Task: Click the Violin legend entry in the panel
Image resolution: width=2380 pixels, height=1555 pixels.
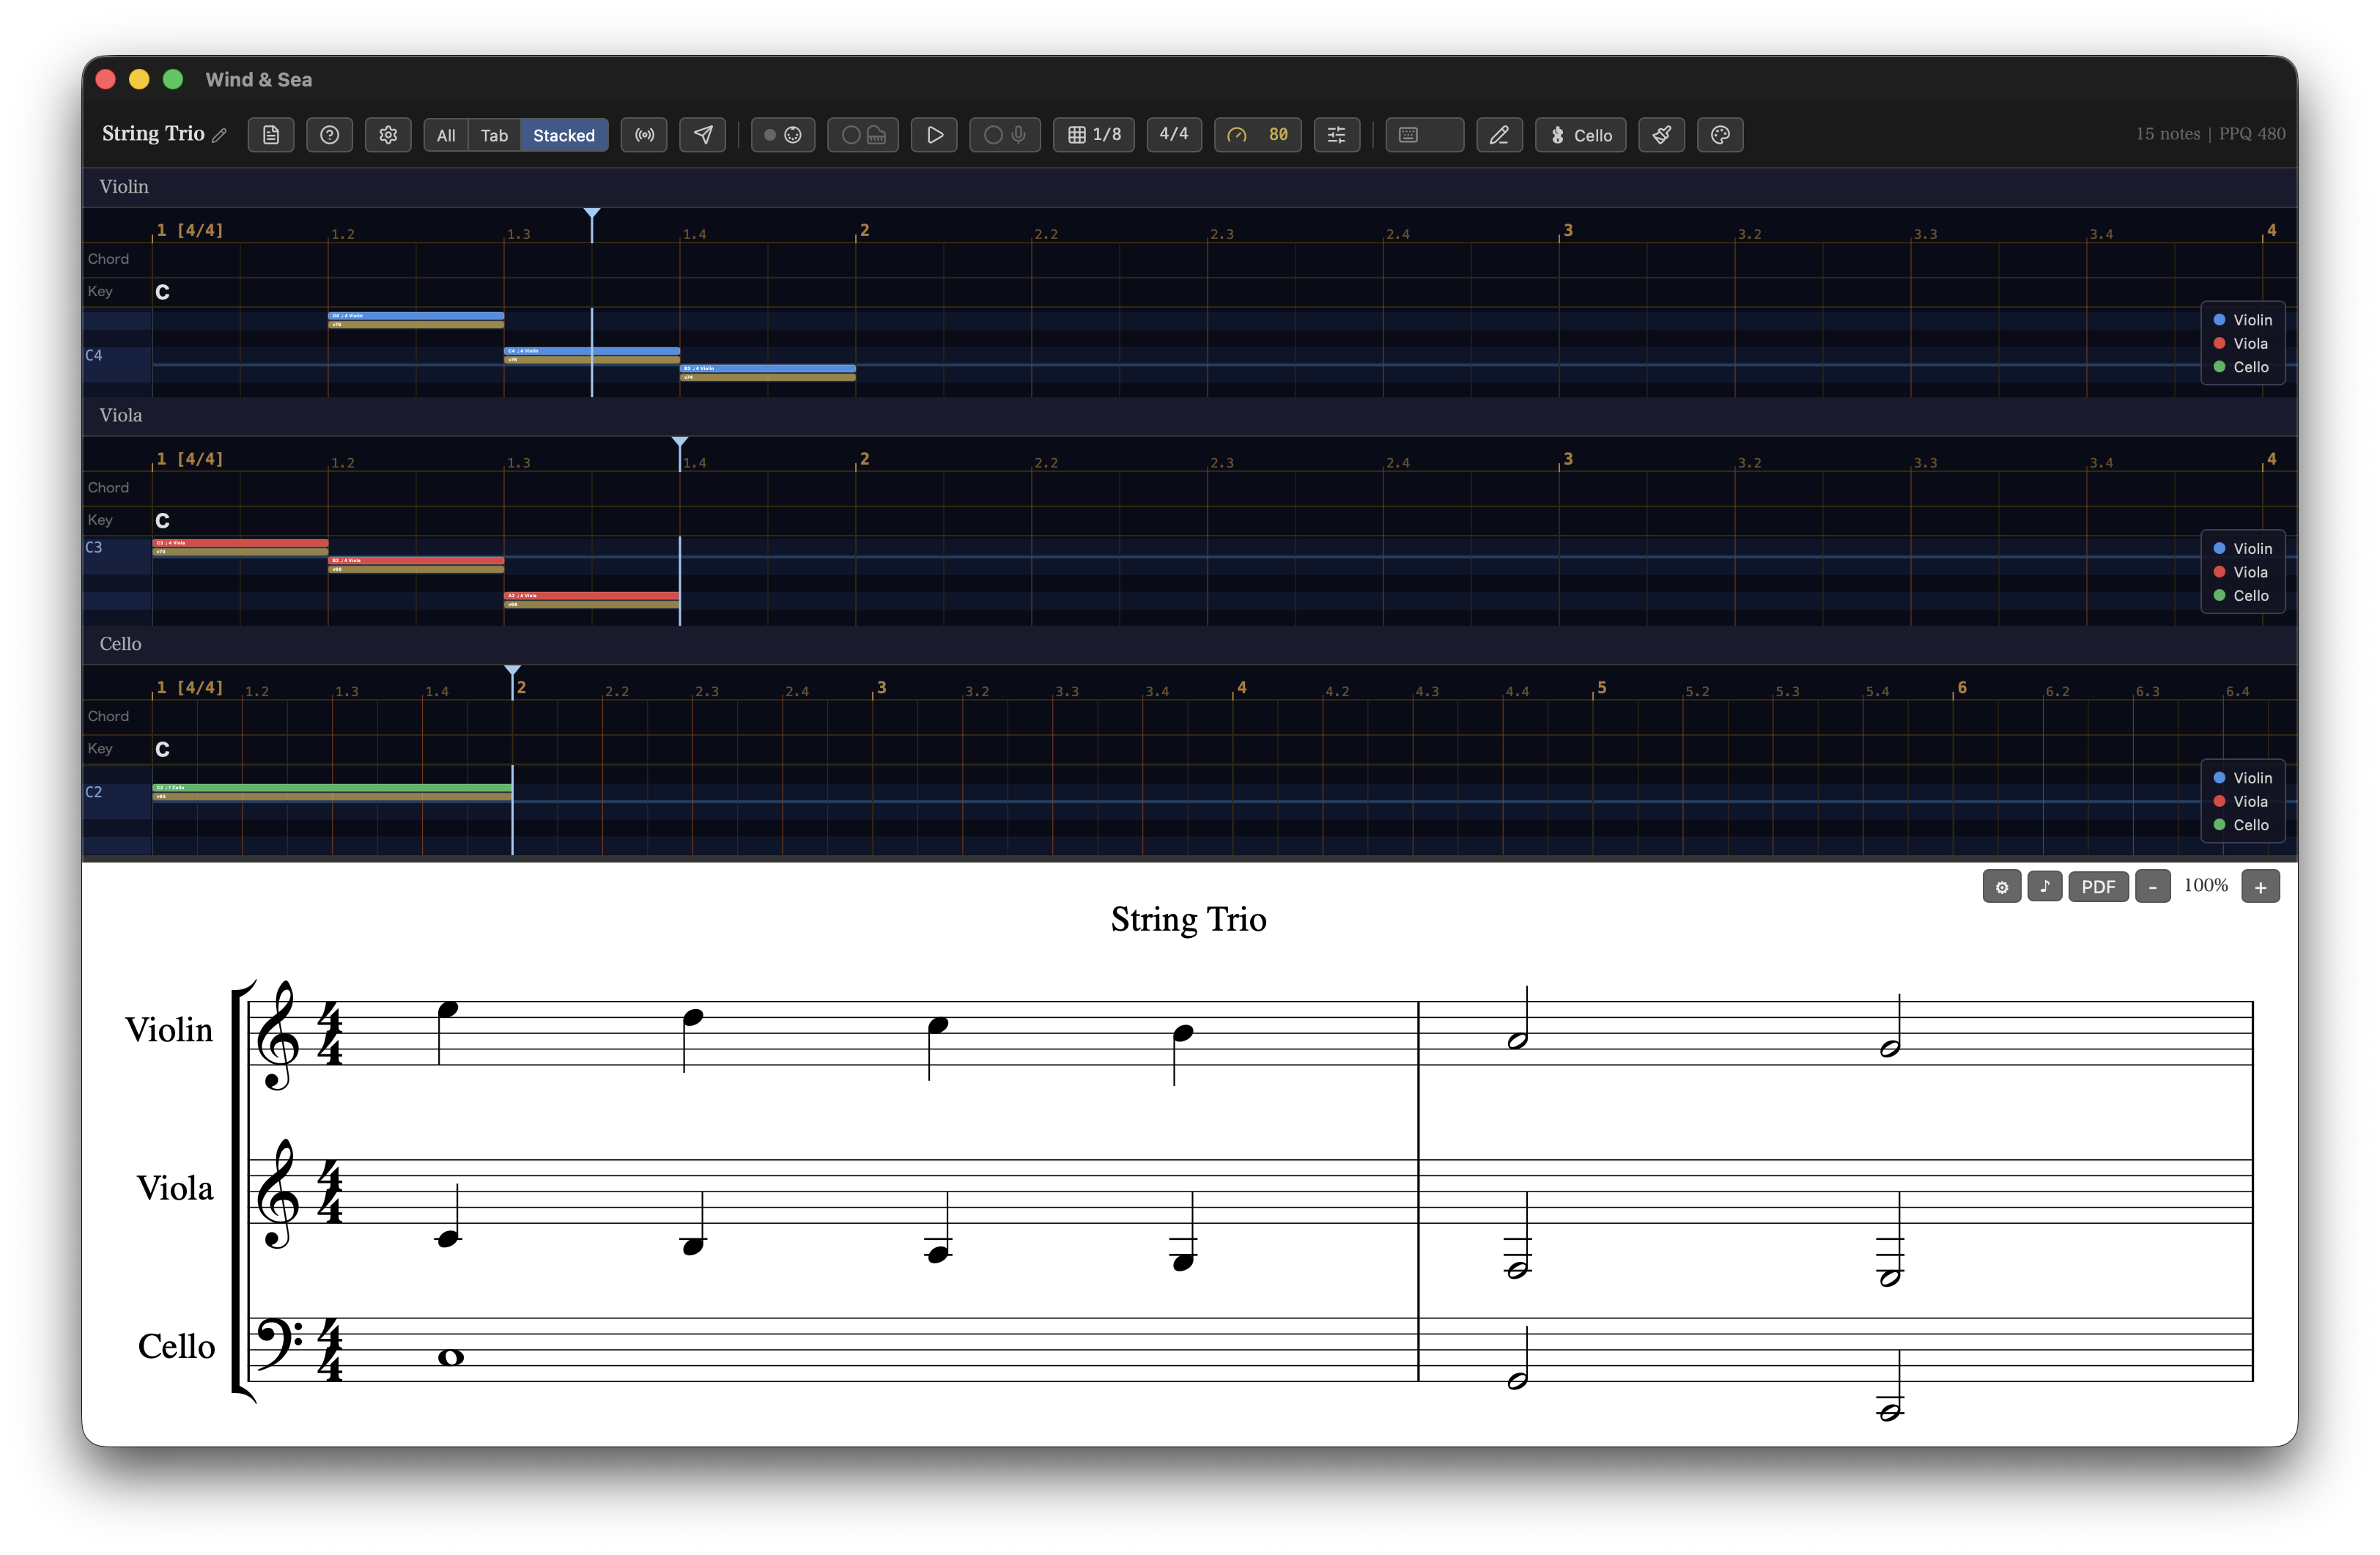Action: (2252, 319)
